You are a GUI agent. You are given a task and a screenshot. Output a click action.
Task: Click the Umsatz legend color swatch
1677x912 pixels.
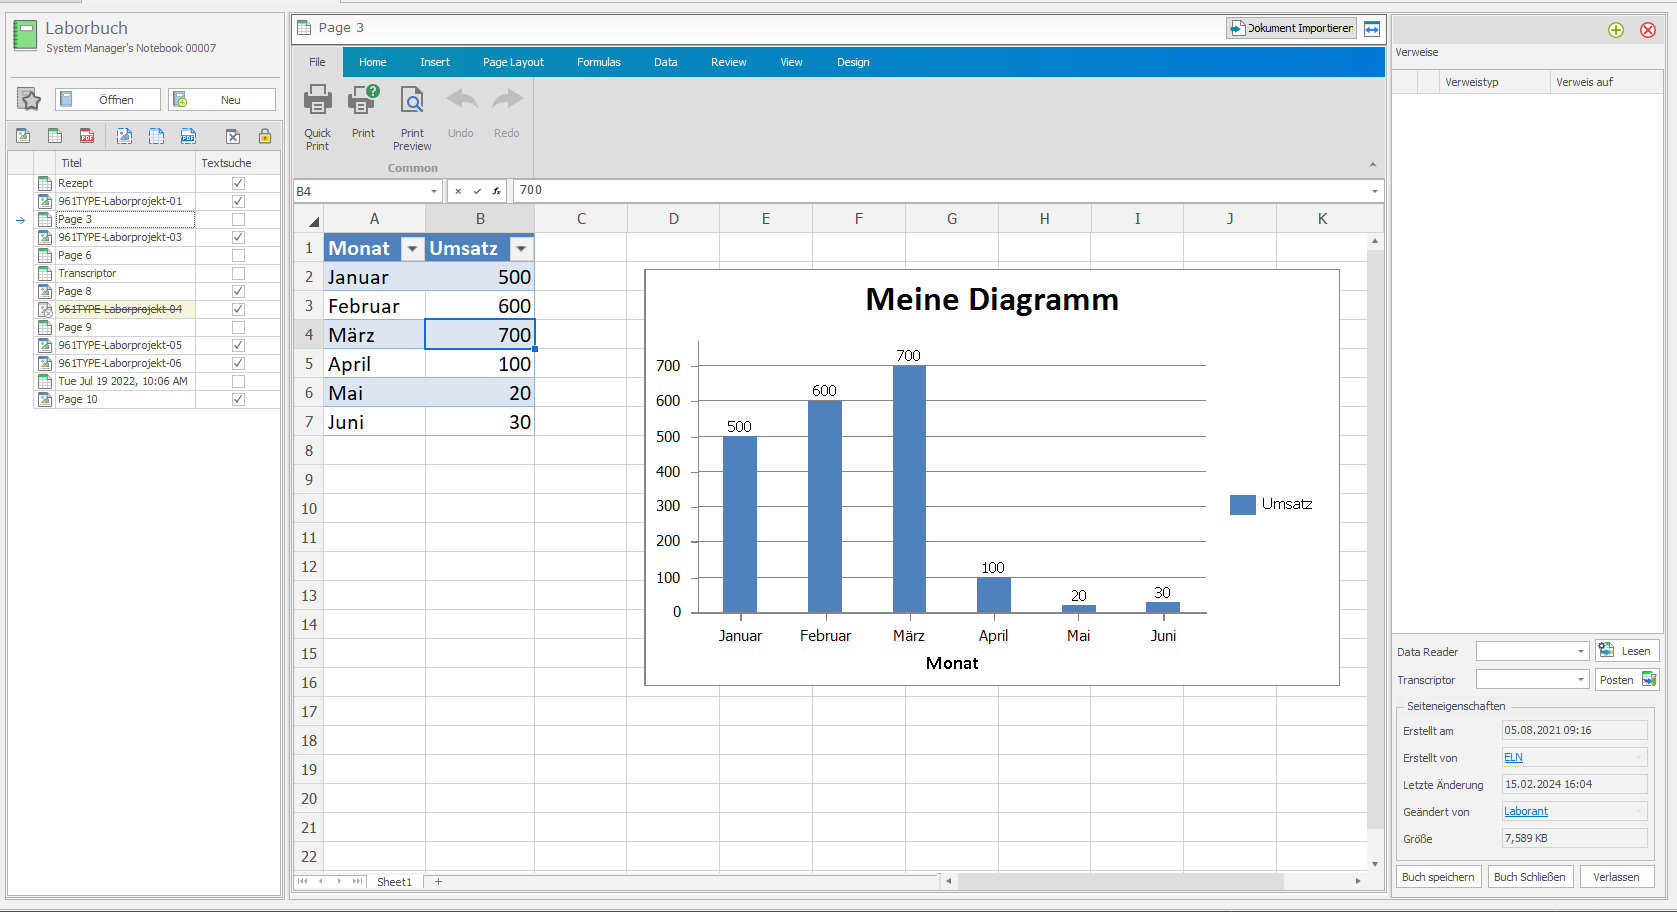click(1242, 505)
